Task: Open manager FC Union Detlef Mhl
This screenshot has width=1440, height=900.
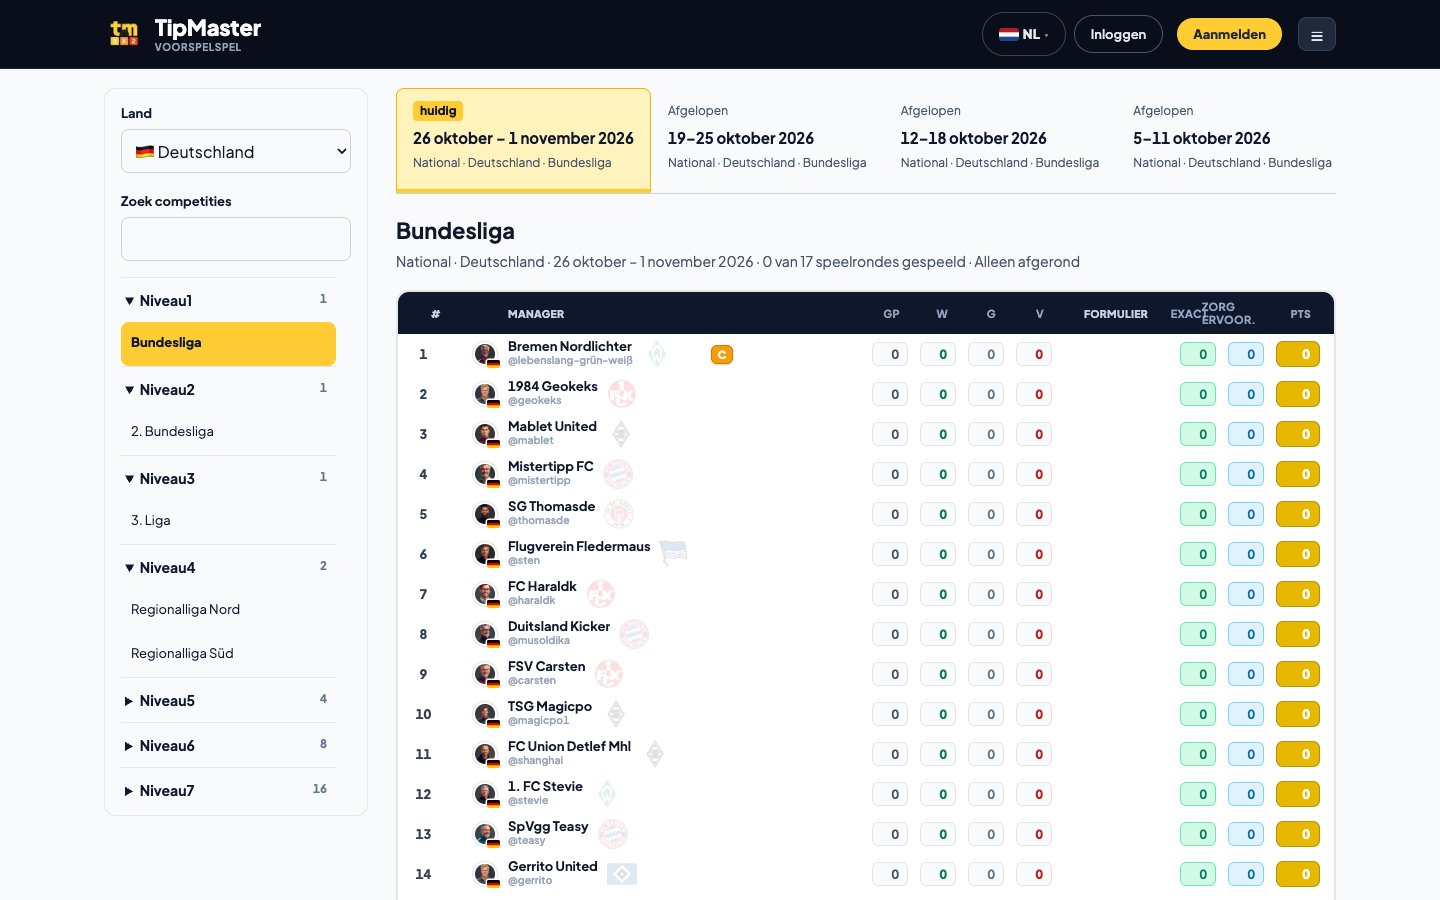Action: point(569,746)
